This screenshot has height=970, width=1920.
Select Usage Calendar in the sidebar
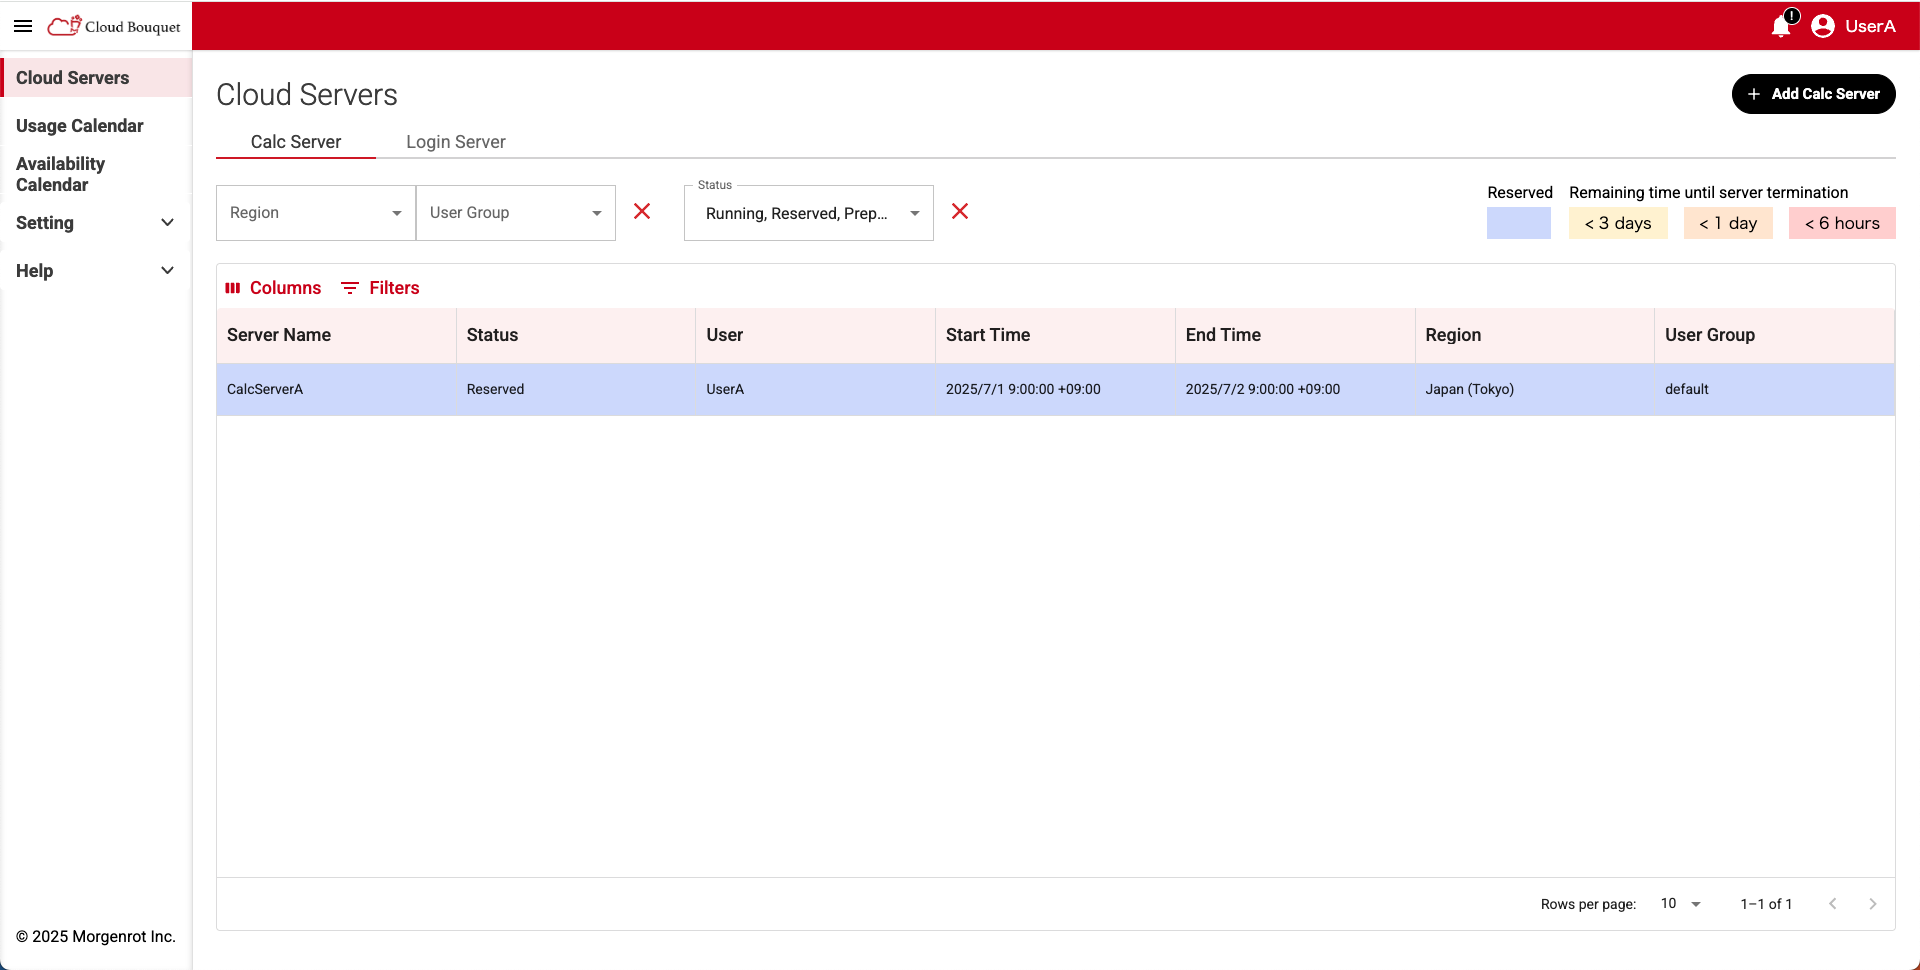point(80,126)
